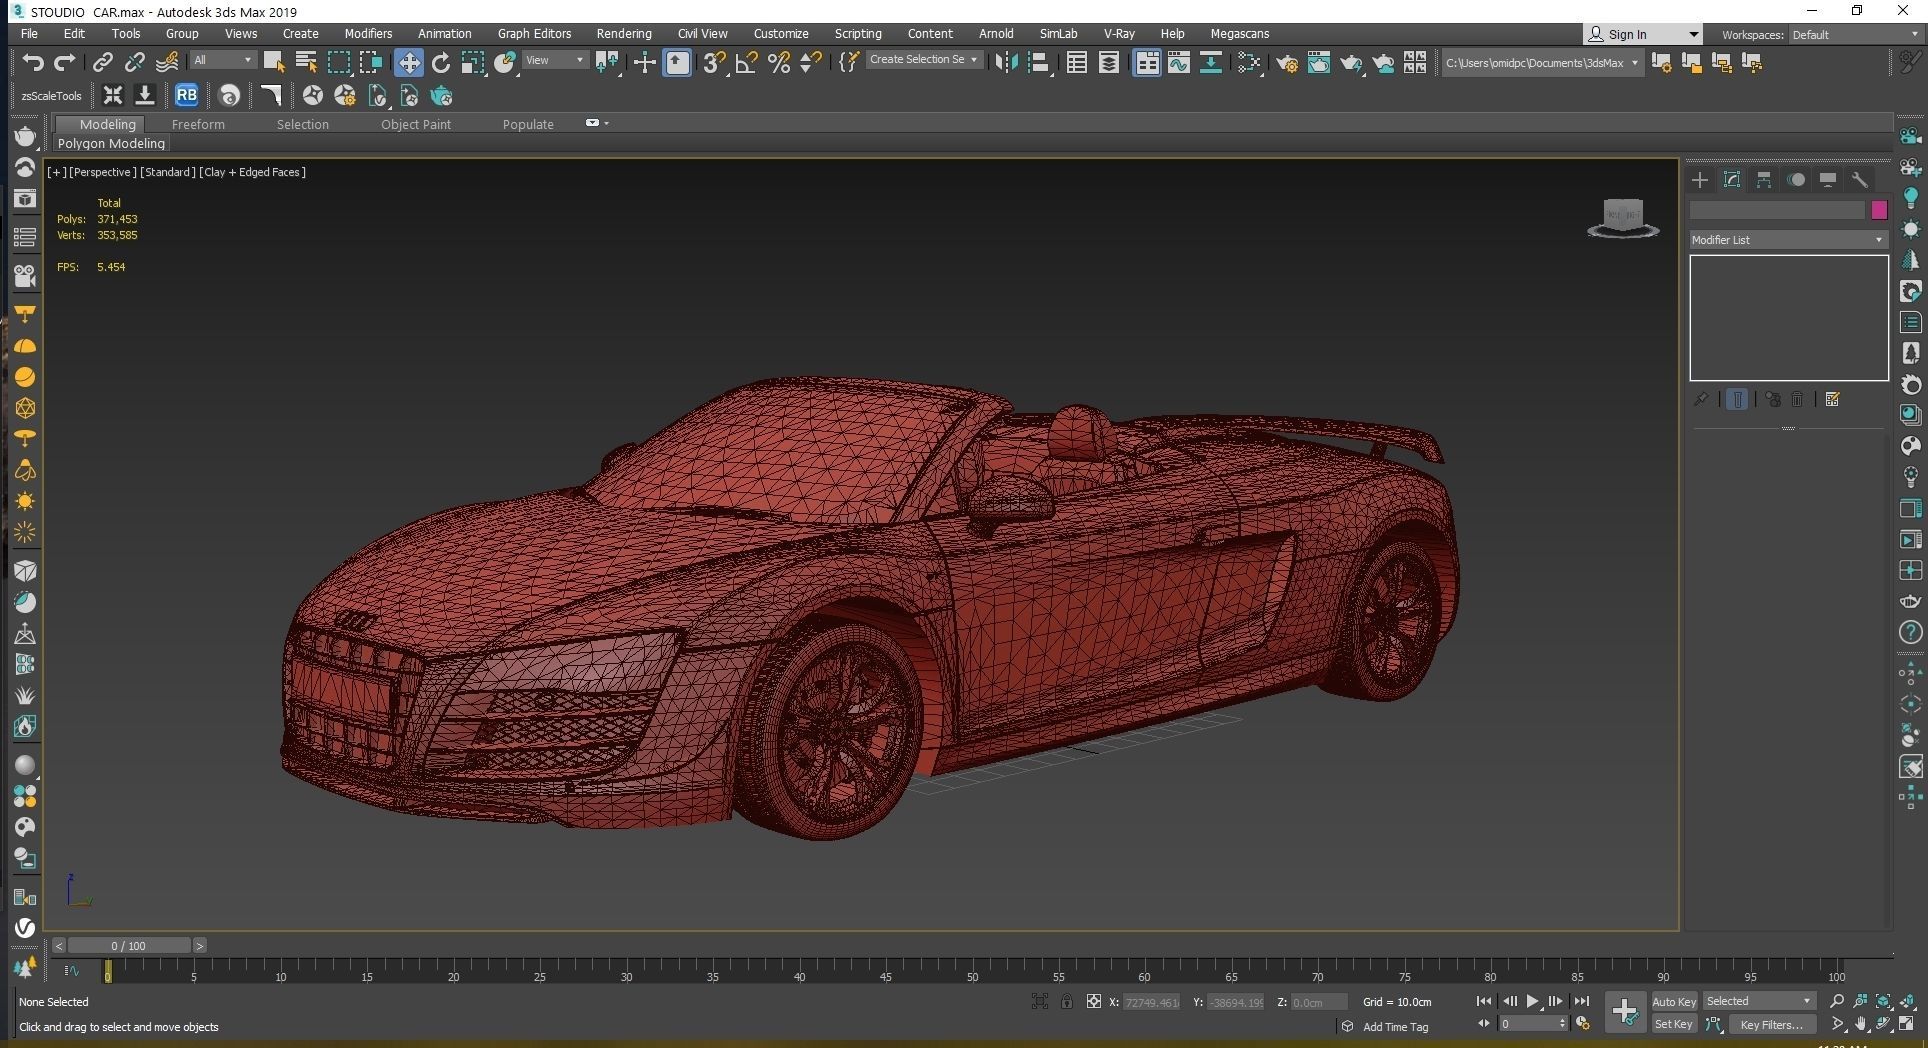
Task: Open the selection filter All dropdown
Action: [222, 61]
